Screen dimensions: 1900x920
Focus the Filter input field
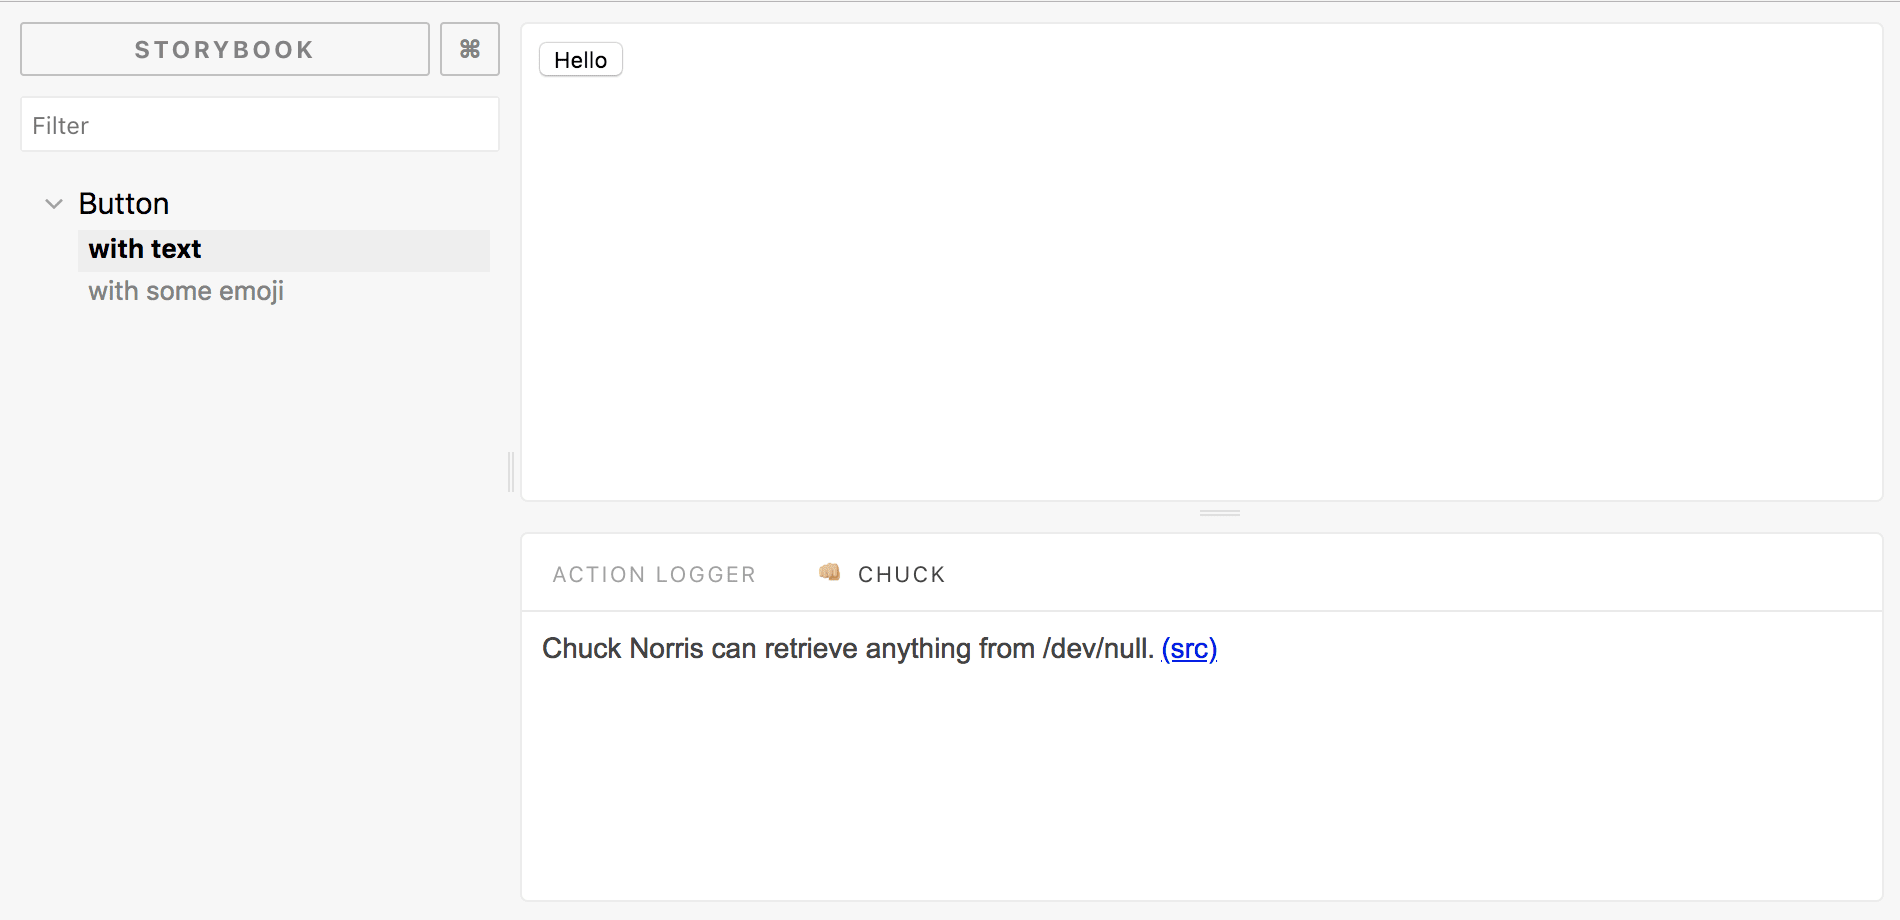coord(260,125)
